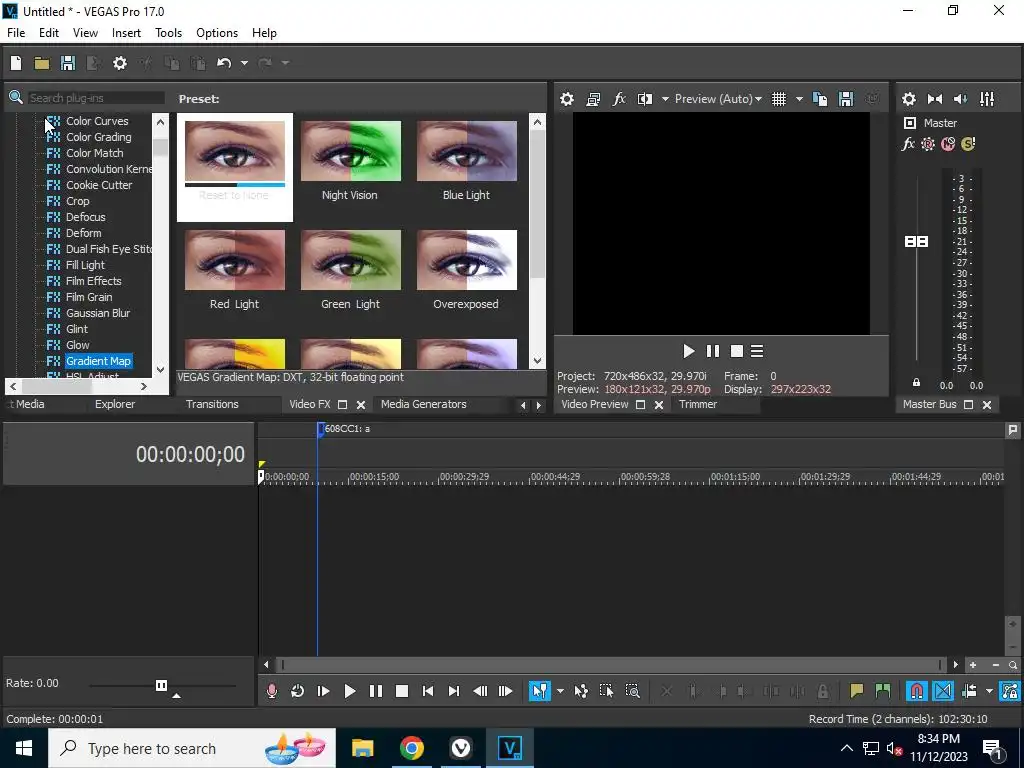
Task: Click the Master volume fader handle
Action: (x=916, y=242)
